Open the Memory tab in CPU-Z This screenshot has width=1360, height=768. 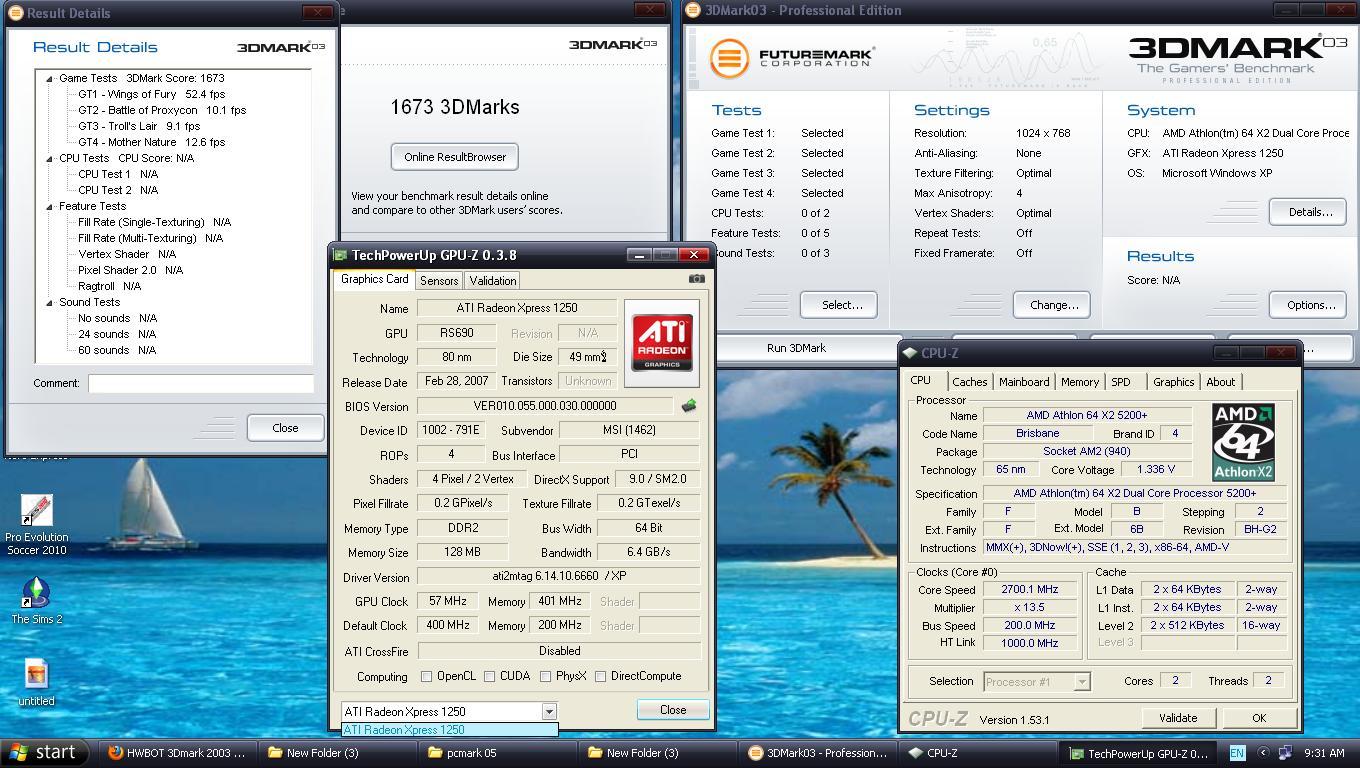[x=1080, y=382]
